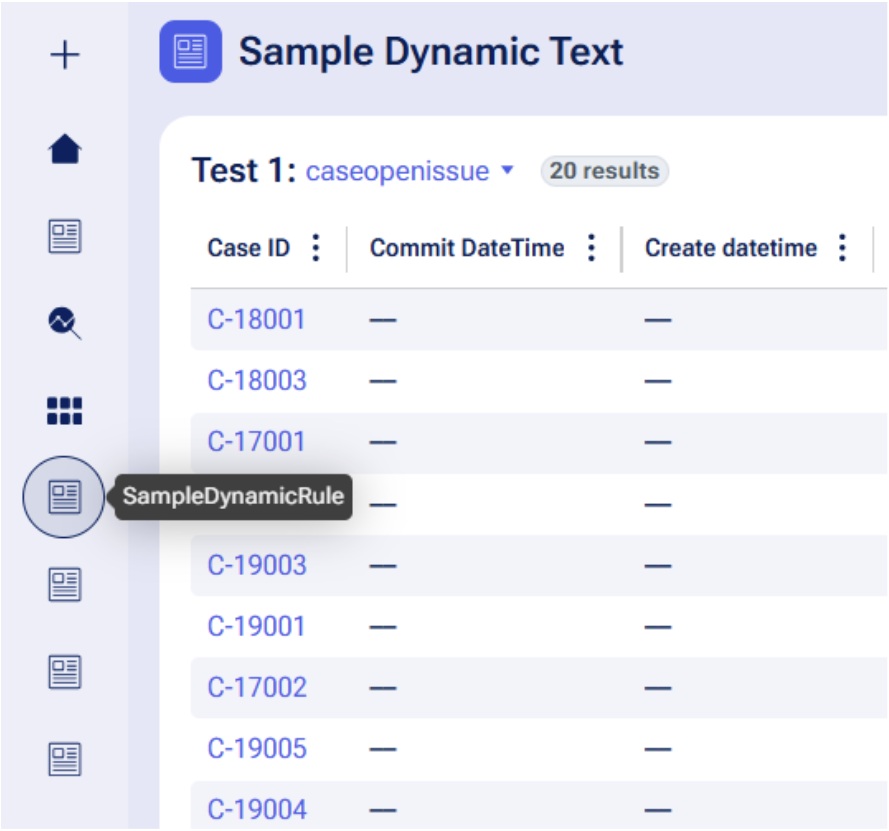Sort by Case ID column header
This screenshot has width=889, height=831.
tap(249, 248)
